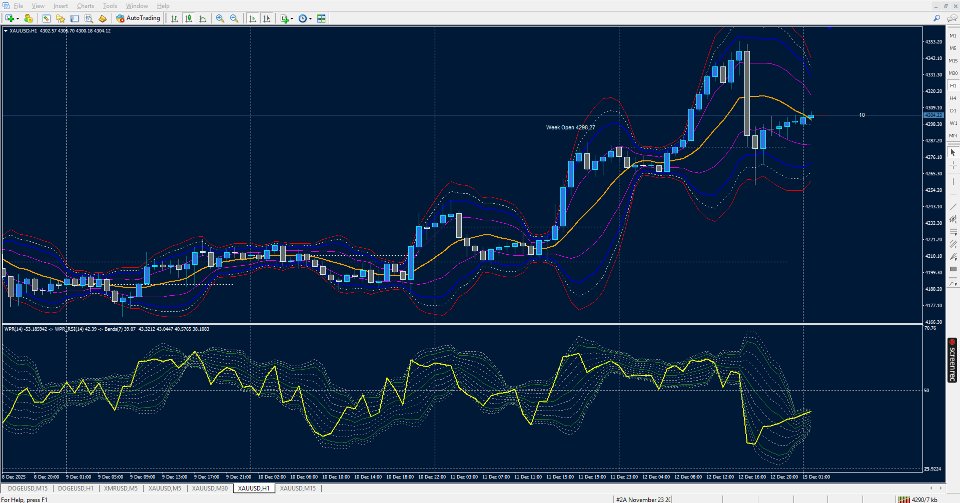The width and height of the screenshot is (960, 503).
Task: Select the Vertical Line drawing tool
Action: 953,182
